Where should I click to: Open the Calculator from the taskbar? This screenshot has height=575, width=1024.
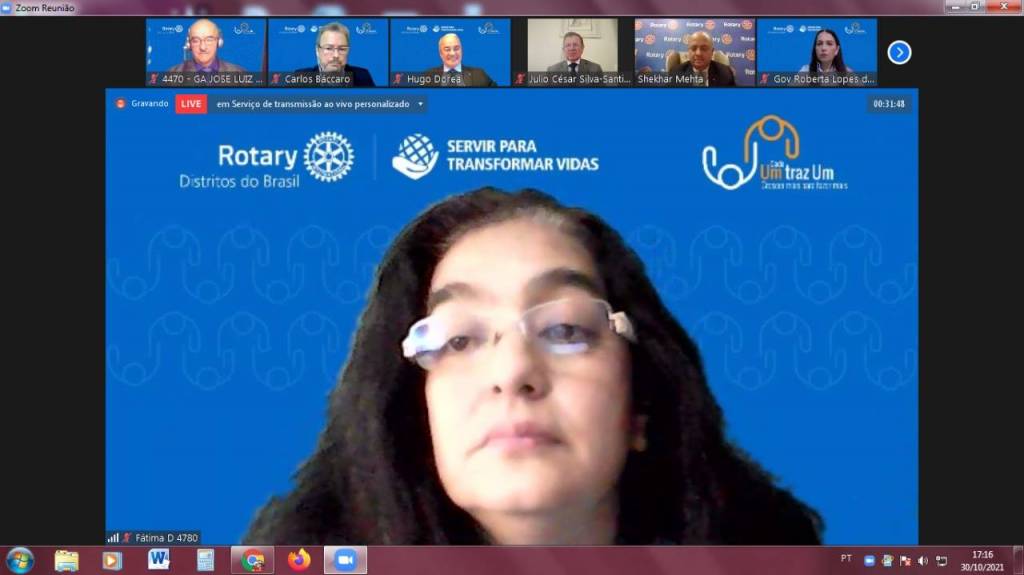point(205,560)
